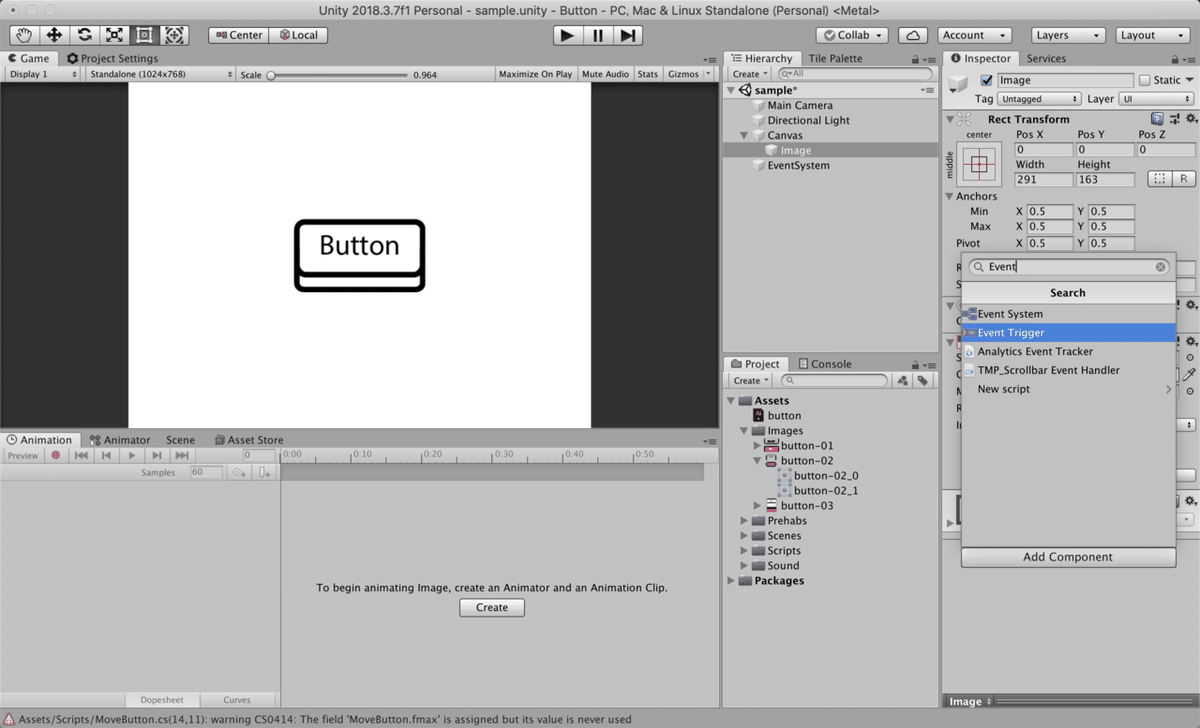Open the Collab dropdown
The height and width of the screenshot is (728, 1200).
pyautogui.click(x=853, y=35)
